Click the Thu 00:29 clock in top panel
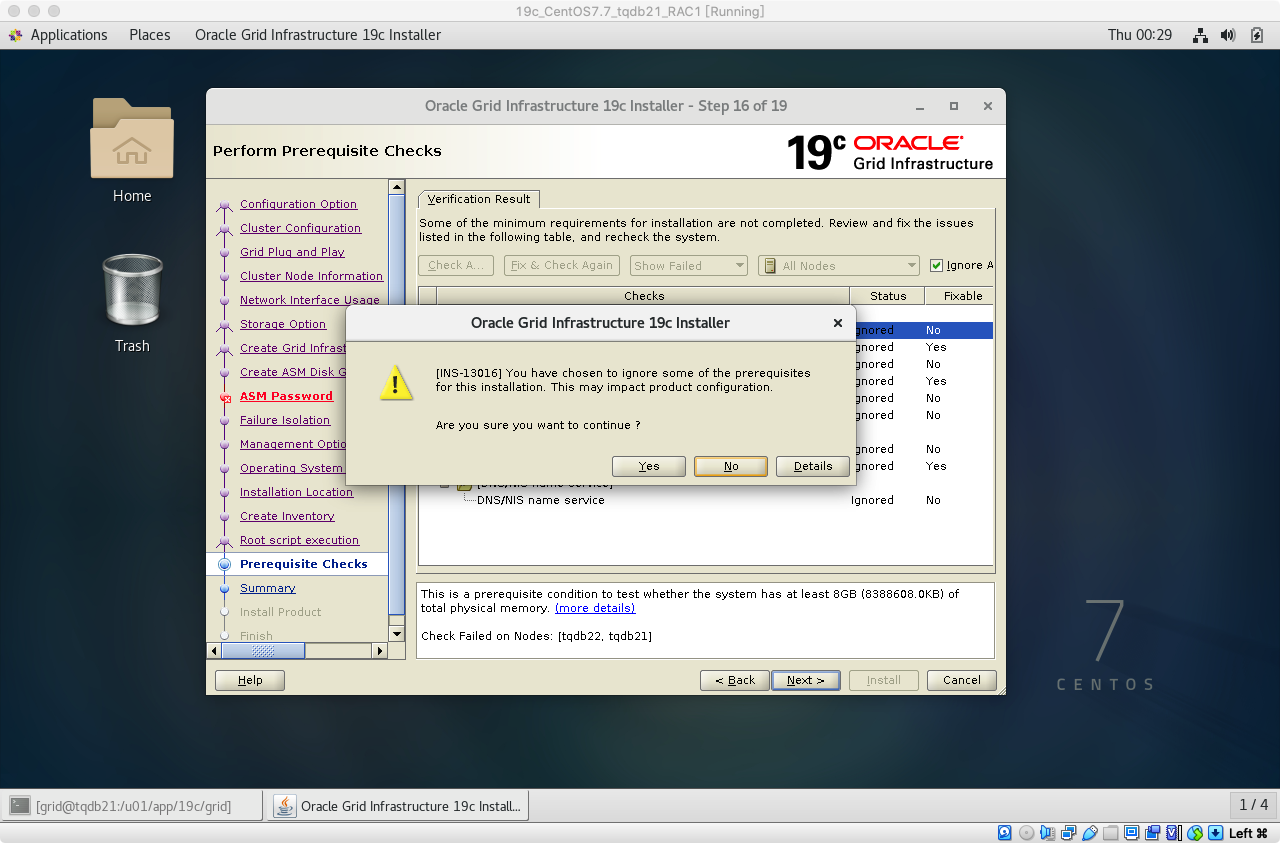Screen dimensions: 1280x843 coord(1140,35)
